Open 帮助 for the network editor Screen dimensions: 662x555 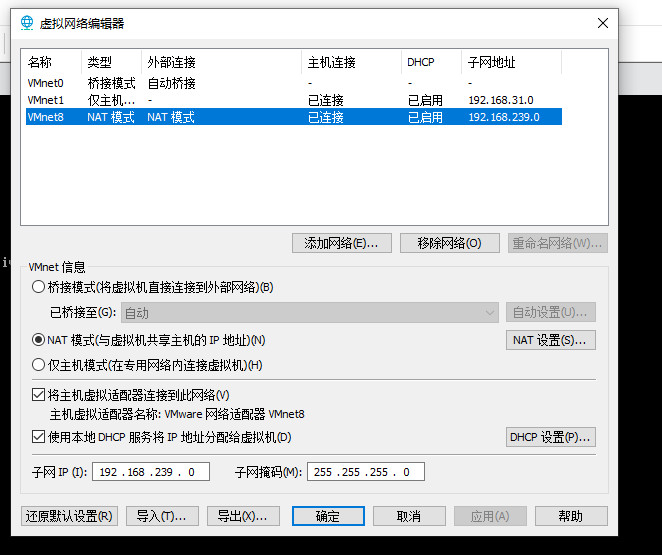pyautogui.click(x=571, y=516)
